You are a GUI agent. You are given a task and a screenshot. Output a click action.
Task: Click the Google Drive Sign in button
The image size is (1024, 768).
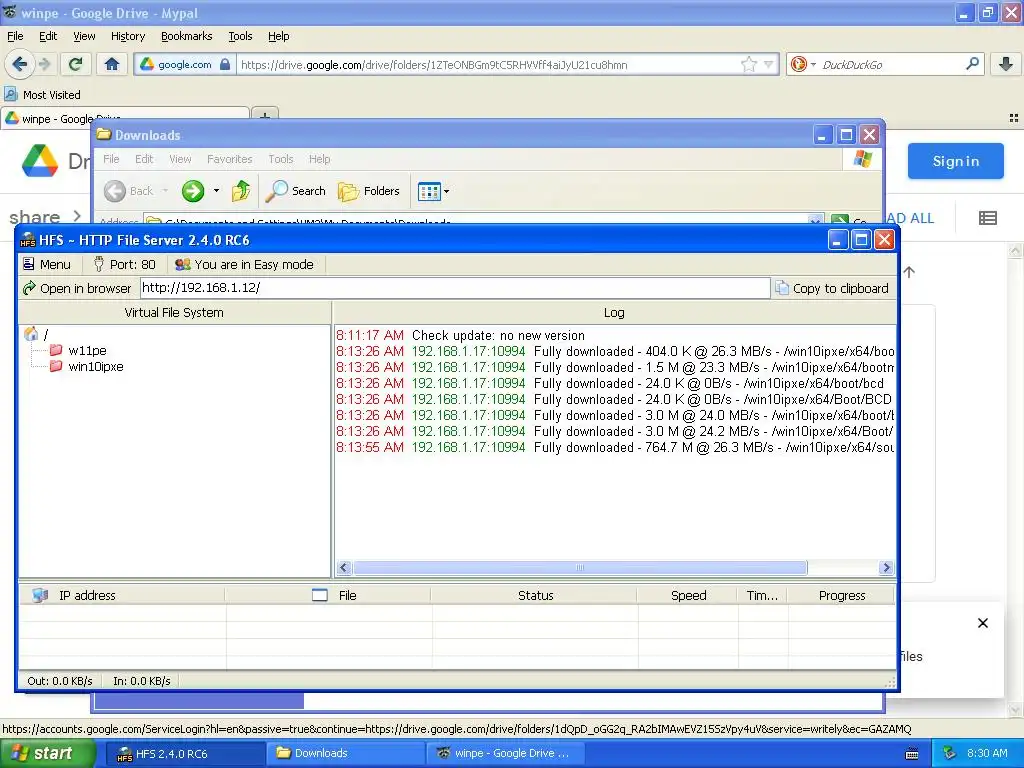click(x=955, y=161)
